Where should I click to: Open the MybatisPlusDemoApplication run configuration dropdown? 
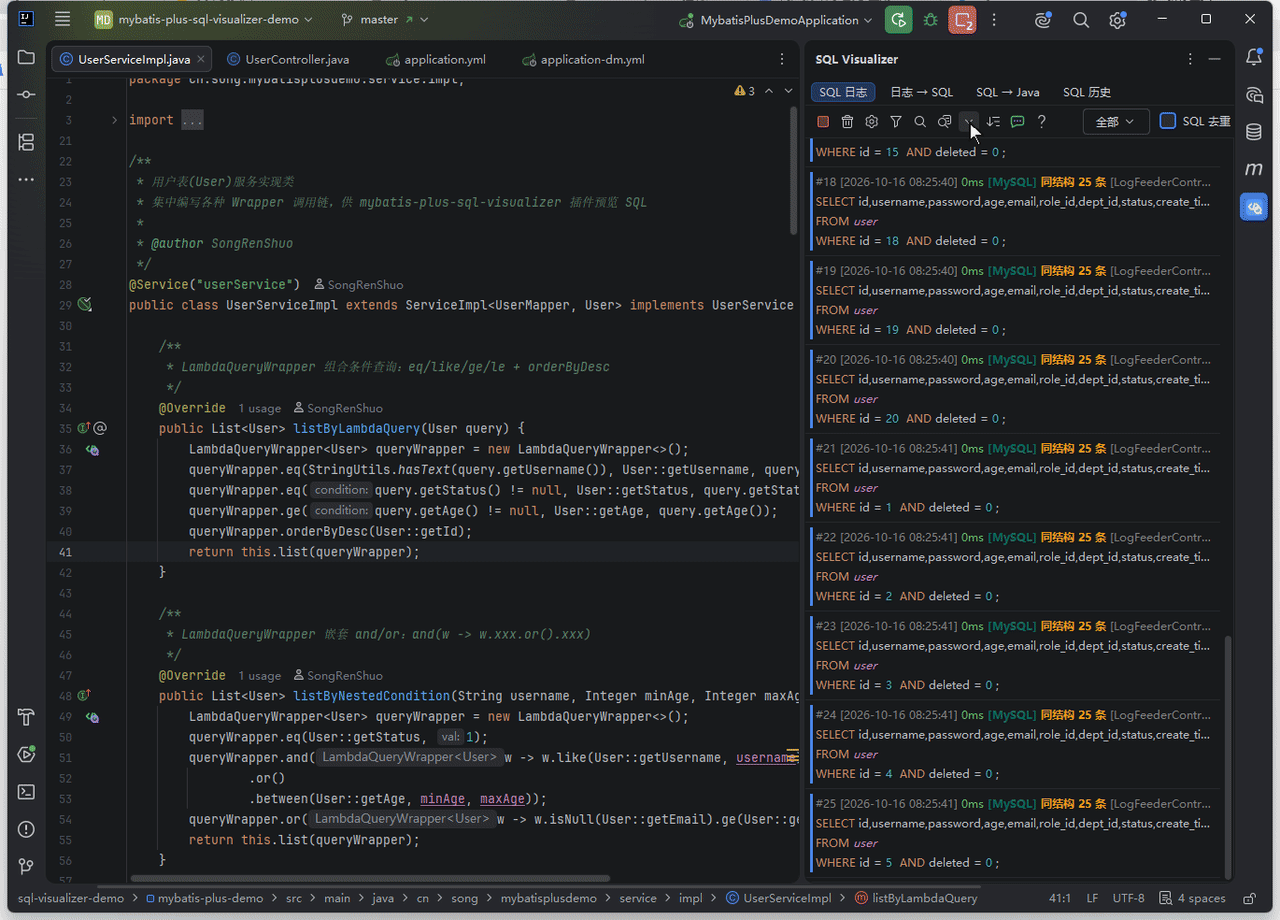pos(775,20)
